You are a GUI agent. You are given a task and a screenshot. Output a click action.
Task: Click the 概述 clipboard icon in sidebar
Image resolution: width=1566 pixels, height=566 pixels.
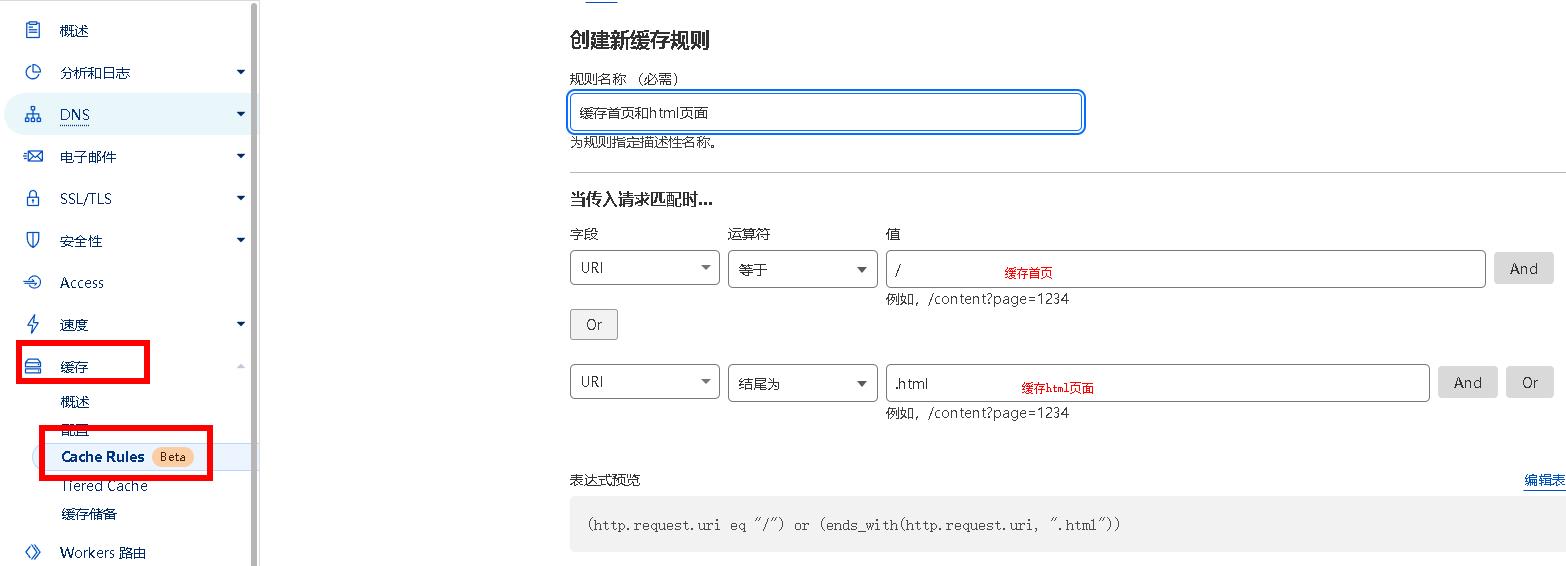coord(33,30)
